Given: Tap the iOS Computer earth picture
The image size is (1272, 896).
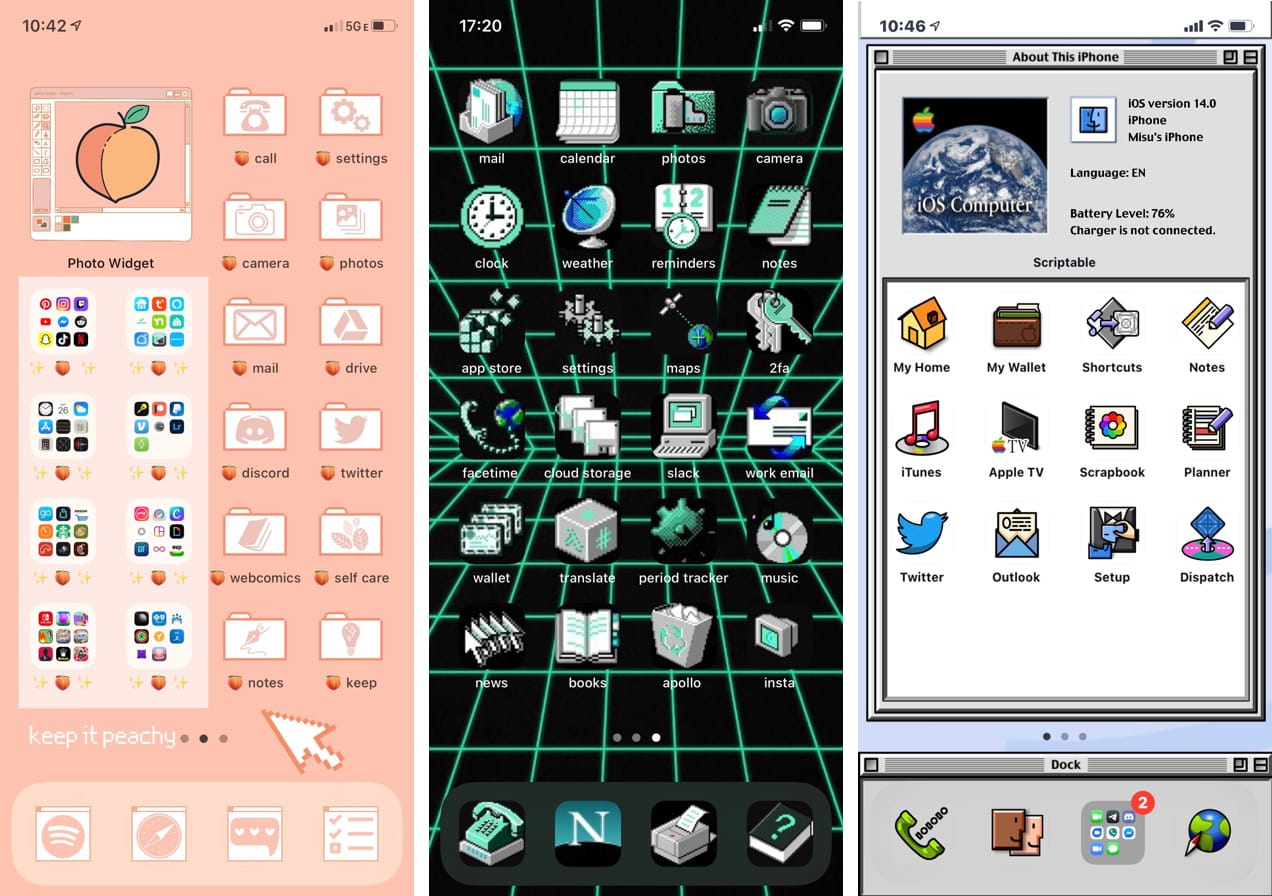Looking at the screenshot, I should 975,166.
